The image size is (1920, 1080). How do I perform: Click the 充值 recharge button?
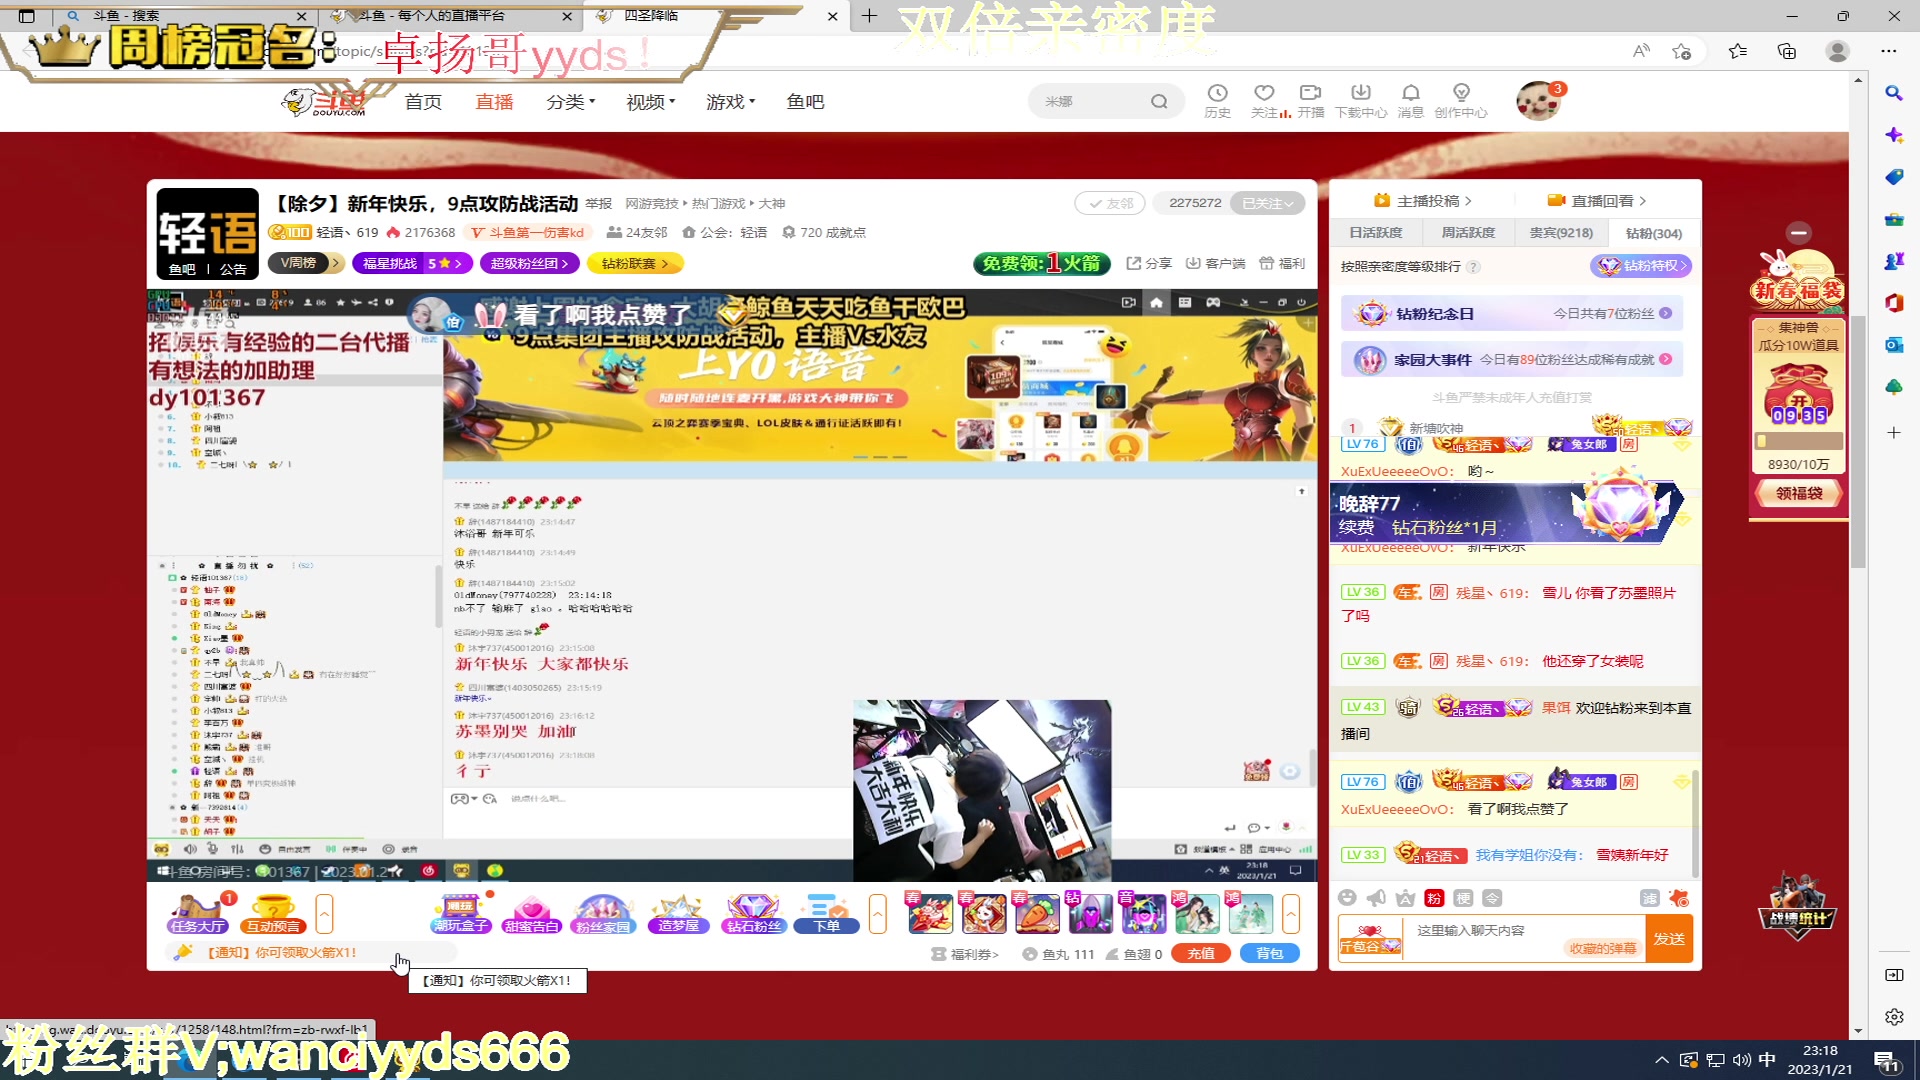pyautogui.click(x=1200, y=953)
